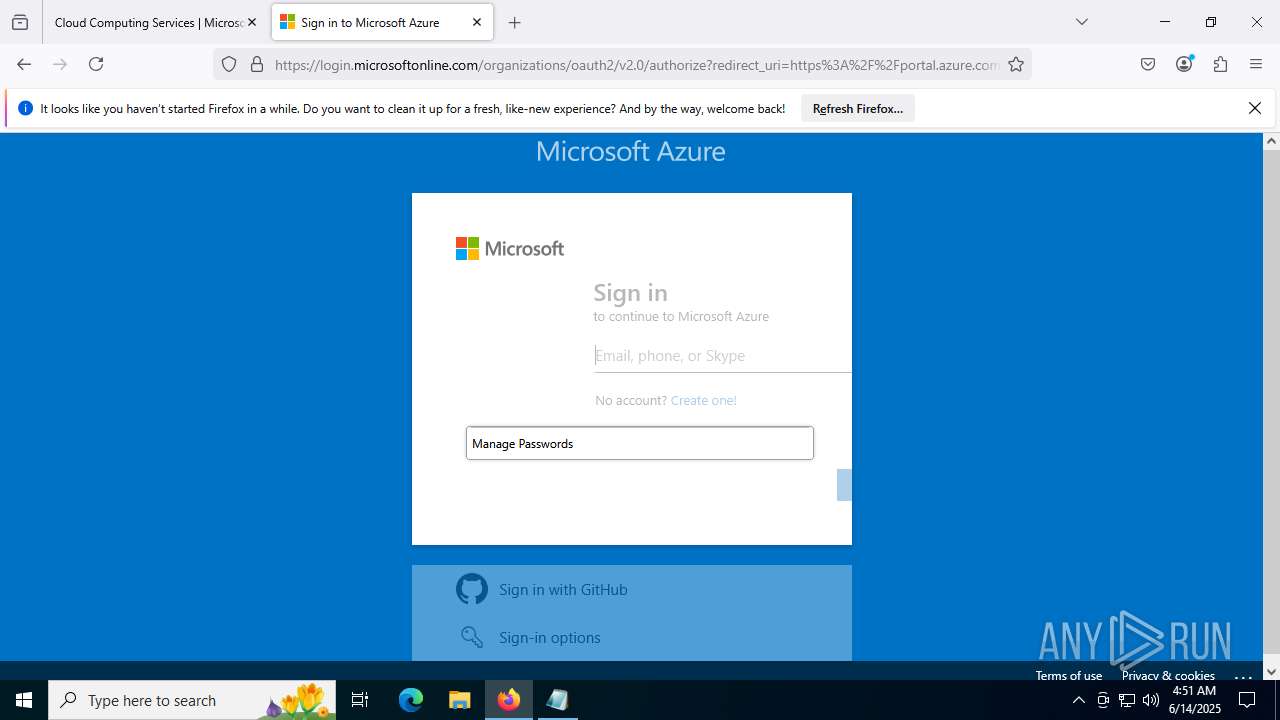Click the GitHub logo icon
Screen dimensions: 1280x720
(x=472, y=589)
